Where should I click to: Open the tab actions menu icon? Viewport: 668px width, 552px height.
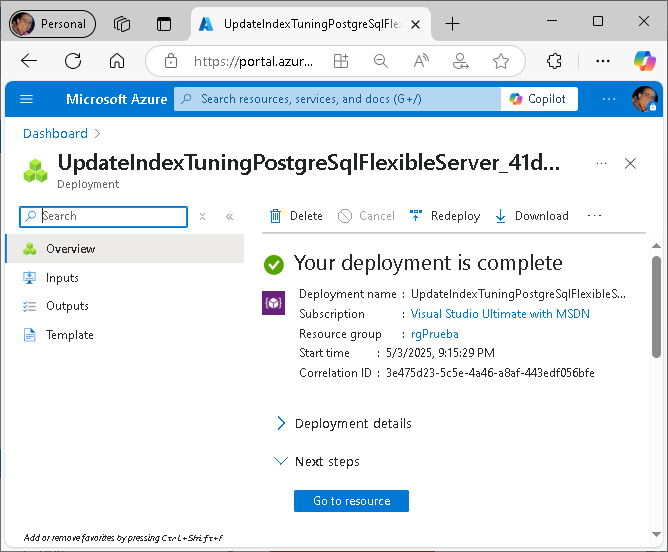(x=164, y=24)
